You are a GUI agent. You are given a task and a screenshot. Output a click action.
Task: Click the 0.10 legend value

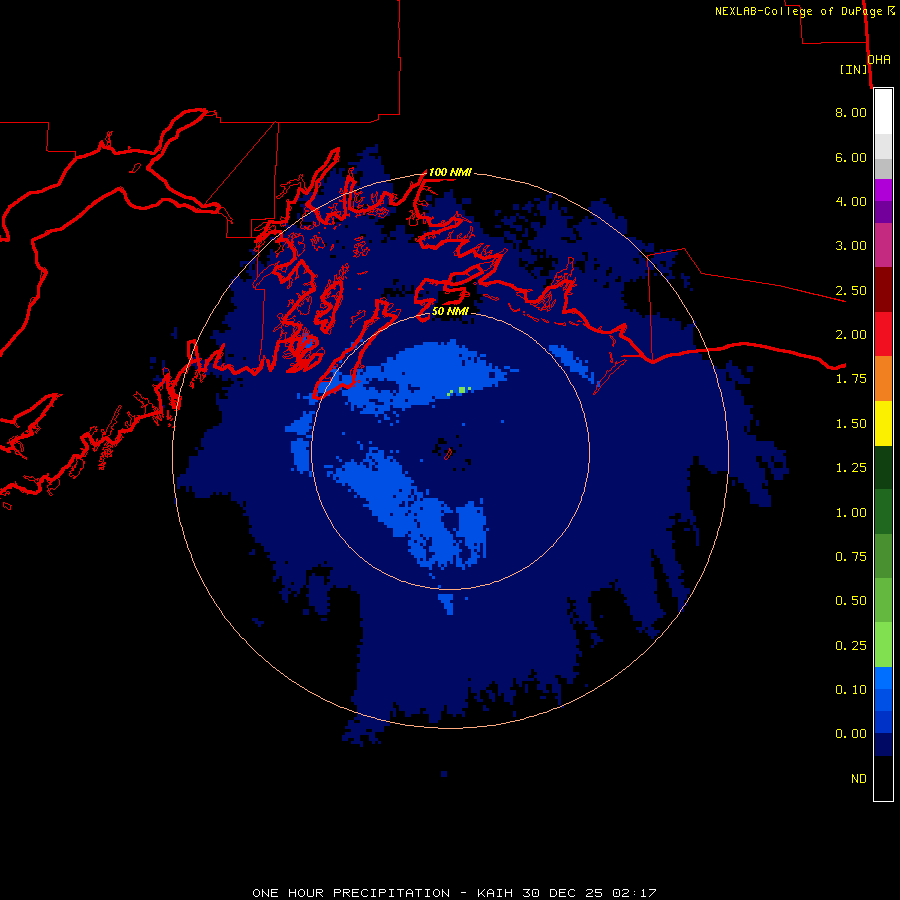(x=851, y=690)
